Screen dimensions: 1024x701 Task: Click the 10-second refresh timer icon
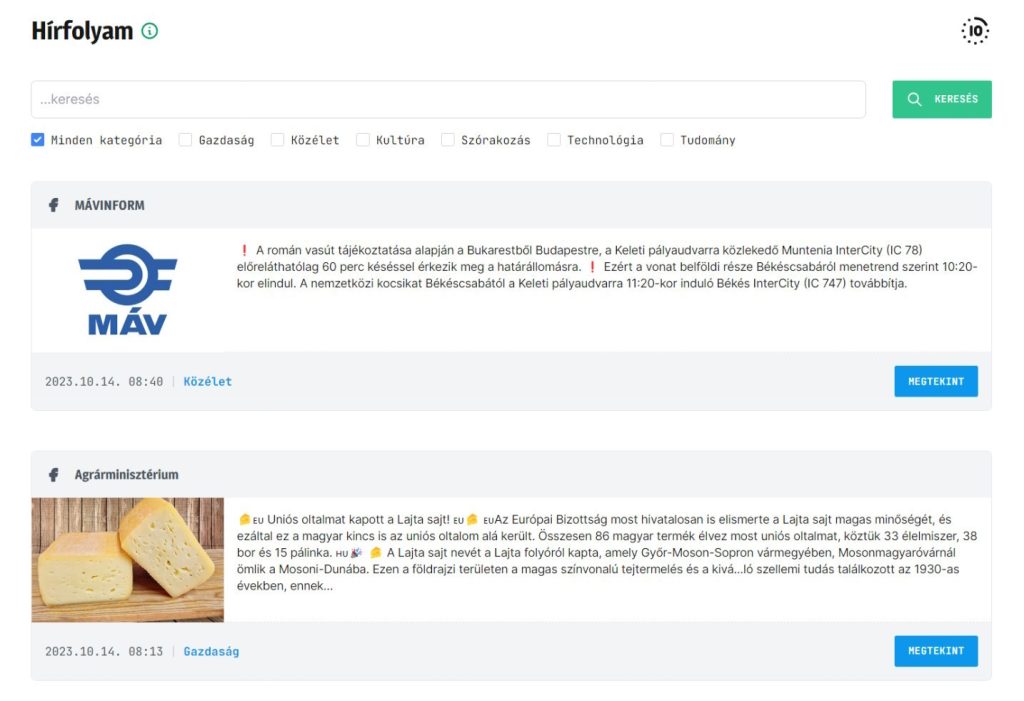pyautogui.click(x=974, y=31)
